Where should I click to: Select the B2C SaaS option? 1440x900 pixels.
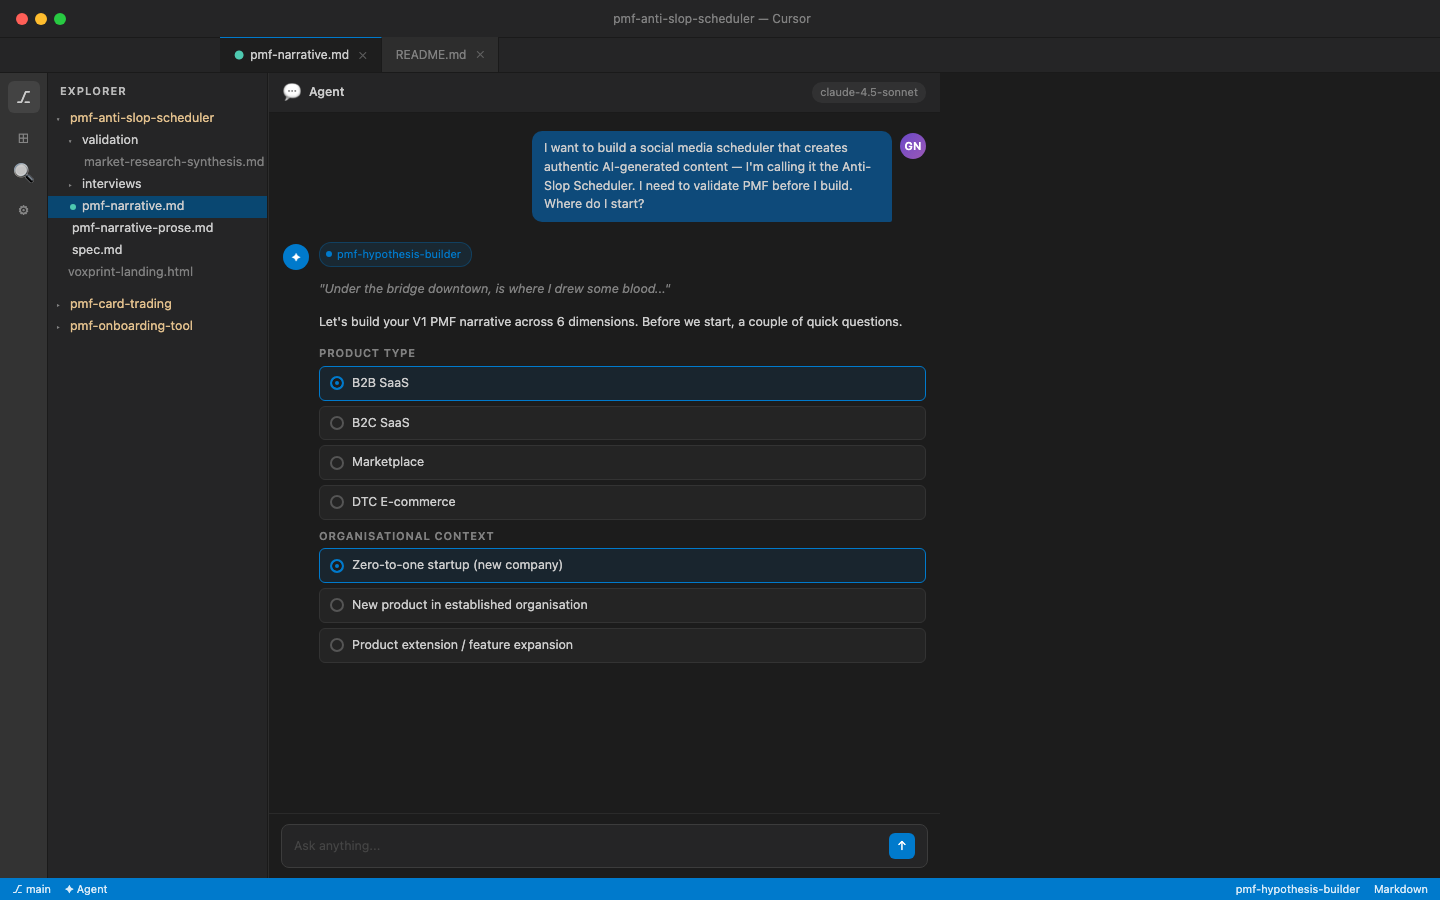[x=622, y=423]
